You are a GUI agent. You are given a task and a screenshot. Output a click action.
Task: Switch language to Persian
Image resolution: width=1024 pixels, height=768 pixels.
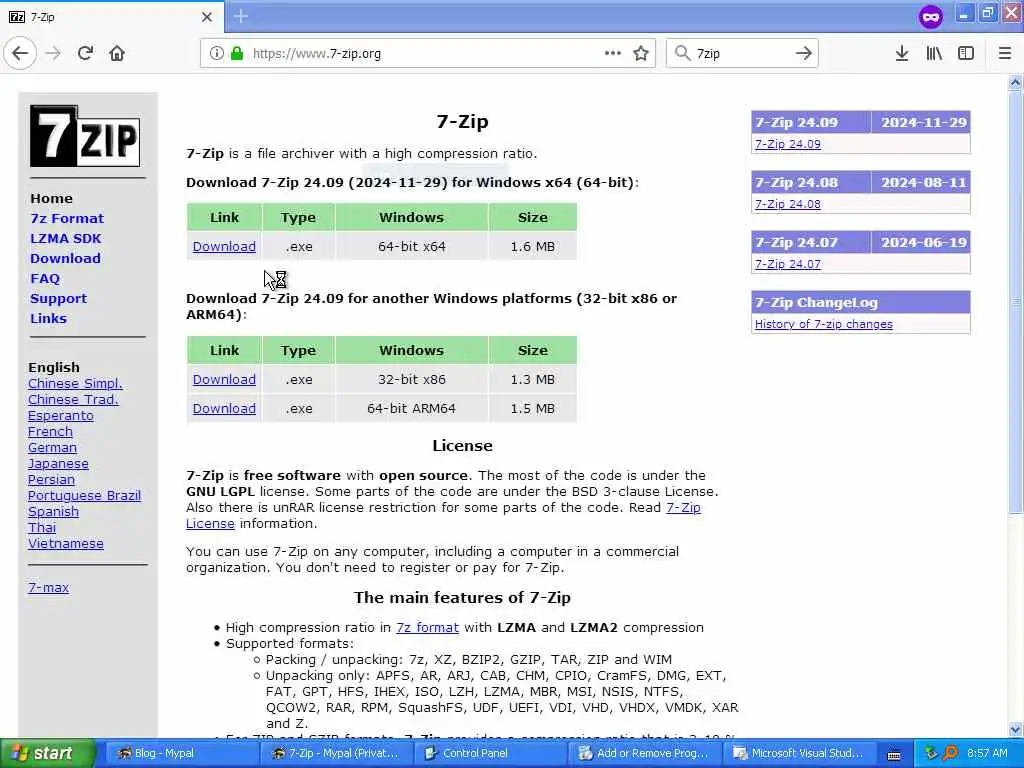[x=51, y=480]
